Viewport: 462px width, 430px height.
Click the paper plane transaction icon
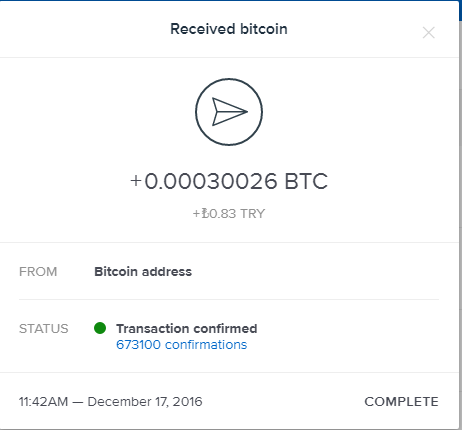[229, 112]
